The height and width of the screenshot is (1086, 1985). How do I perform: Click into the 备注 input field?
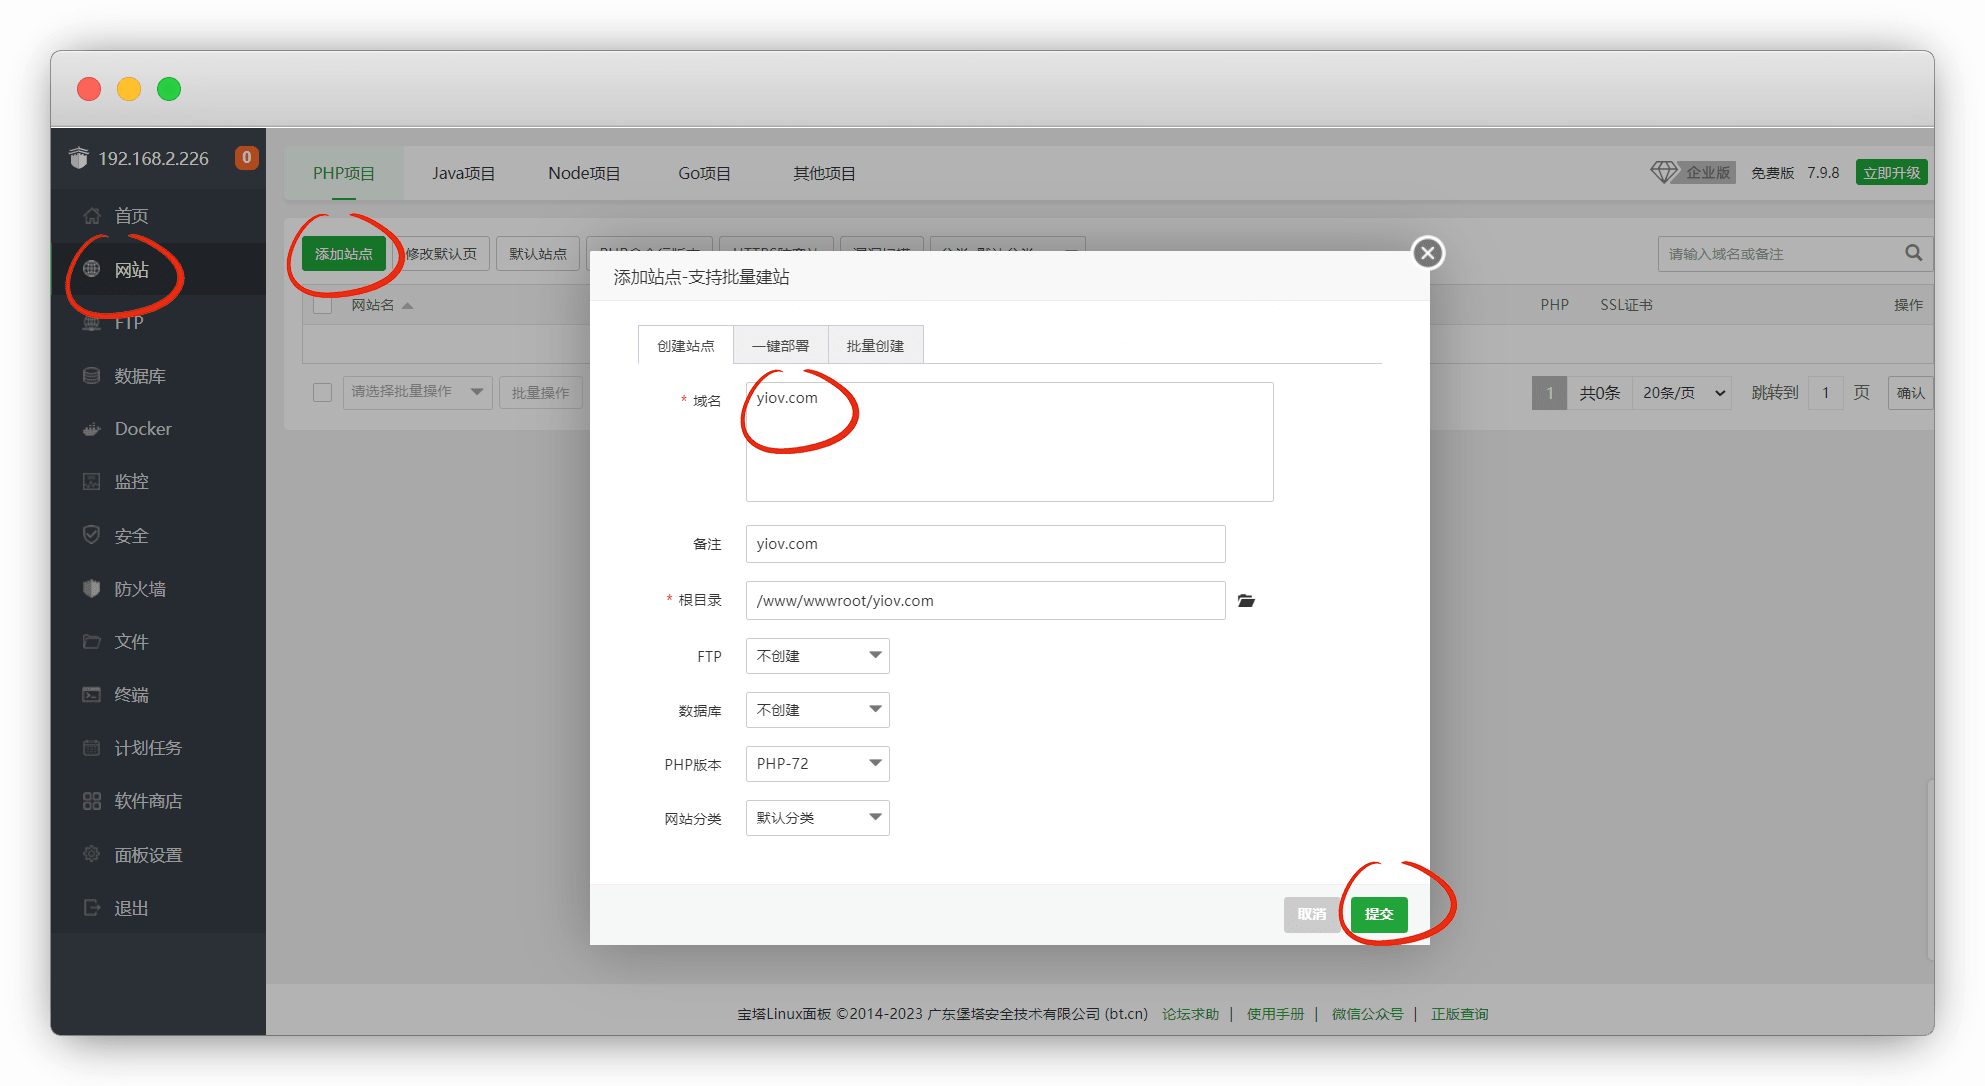point(984,544)
